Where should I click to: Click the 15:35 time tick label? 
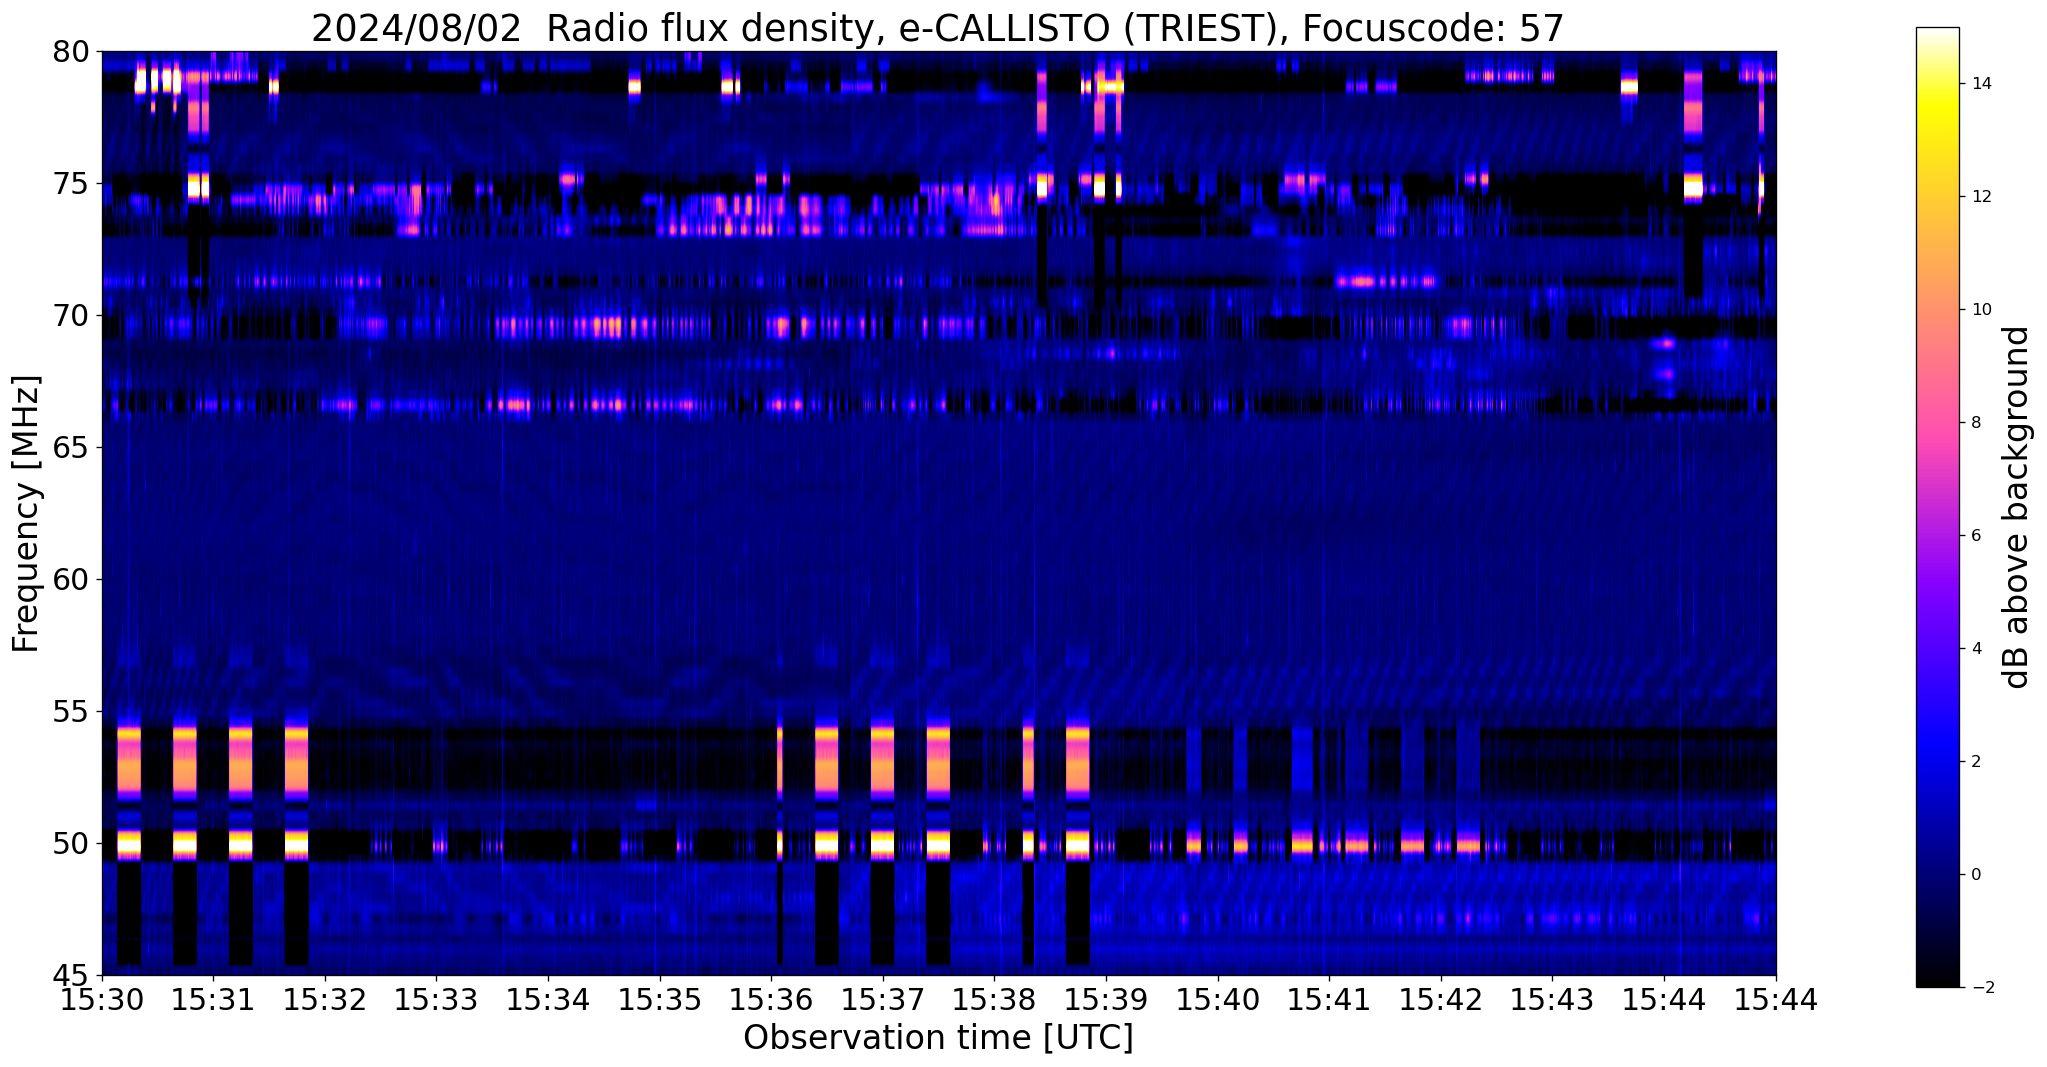[659, 999]
